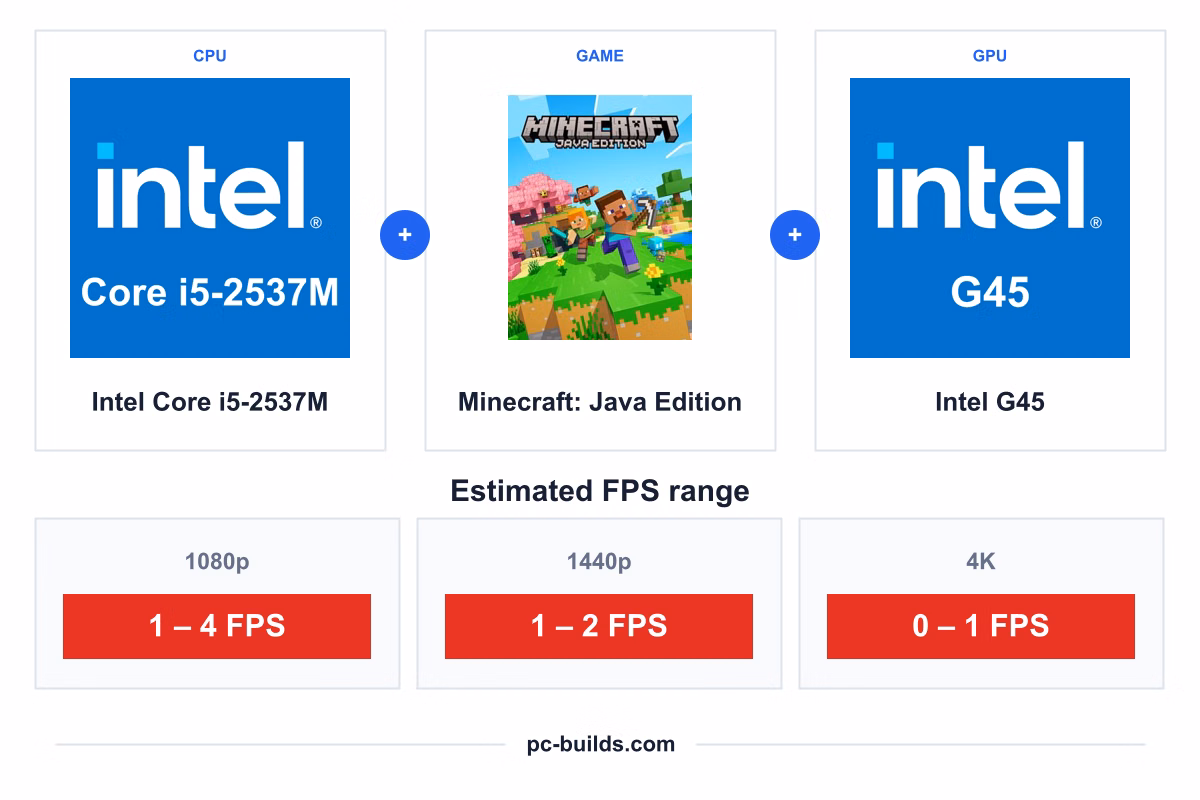Click the Intel G45 logo image

tap(990, 218)
